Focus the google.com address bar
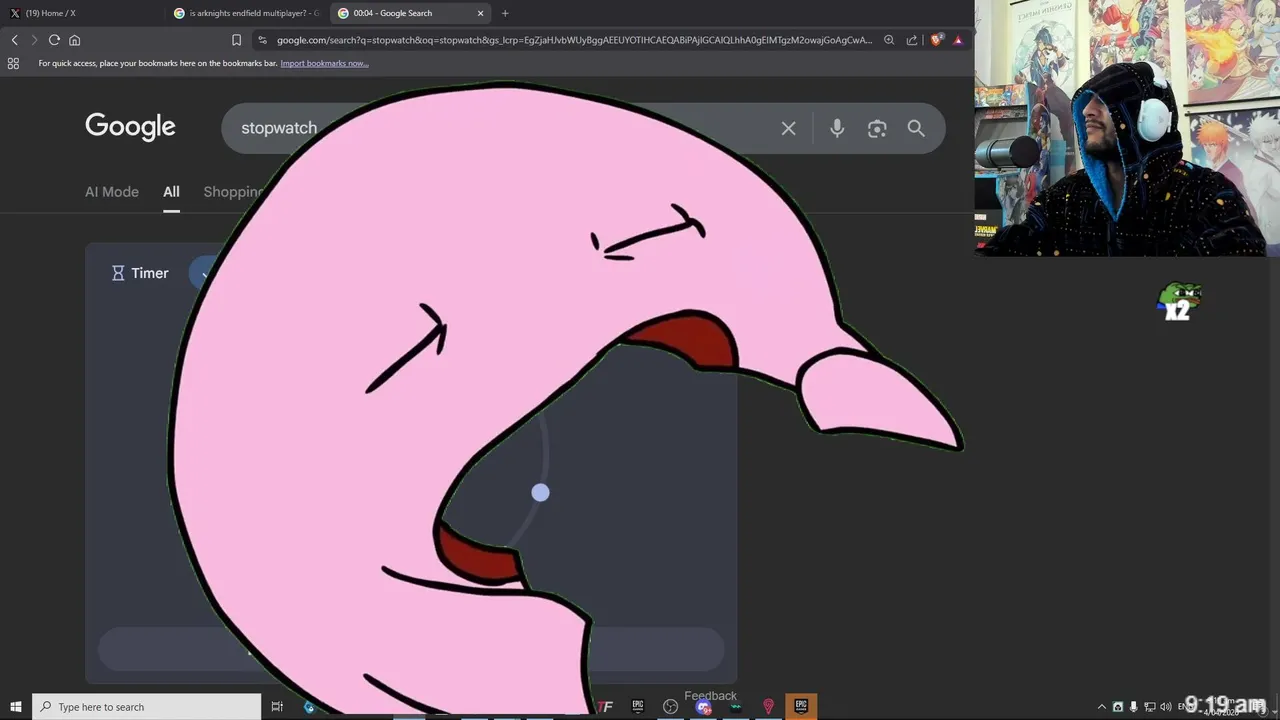This screenshot has width=1280, height=720. coord(574,40)
